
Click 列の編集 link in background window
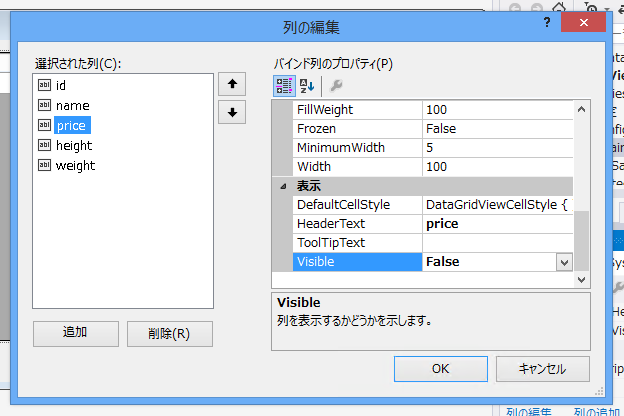[x=529, y=412]
